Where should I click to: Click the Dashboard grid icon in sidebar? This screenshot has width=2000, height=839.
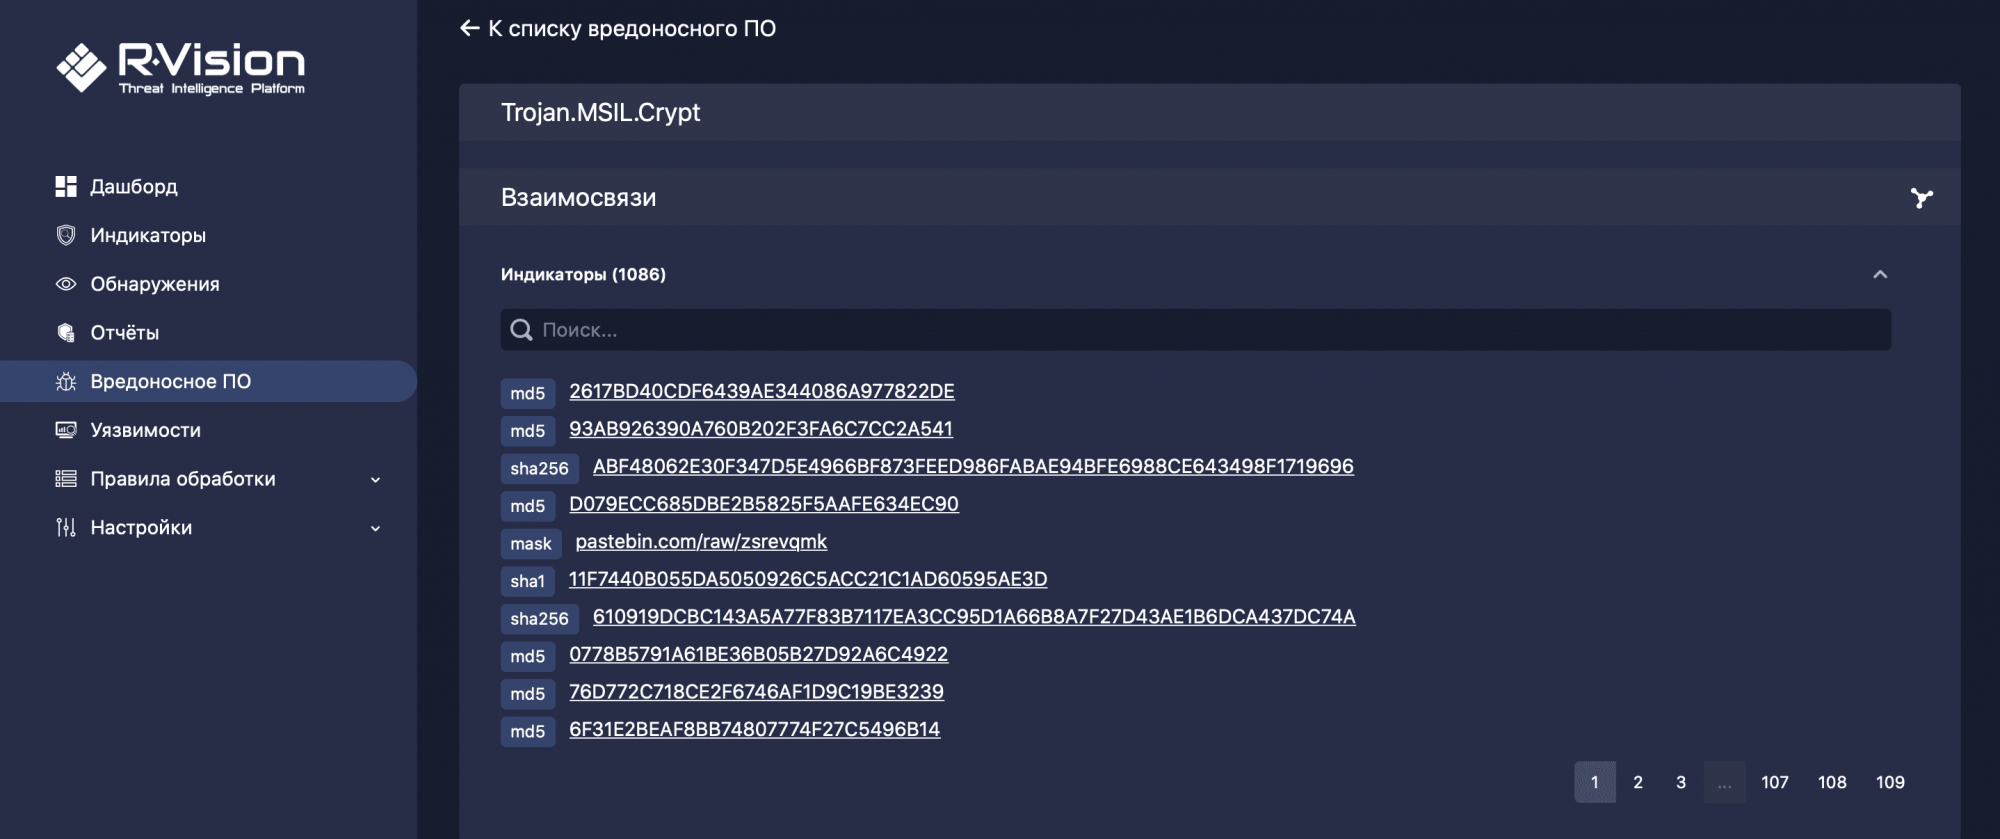pos(66,186)
